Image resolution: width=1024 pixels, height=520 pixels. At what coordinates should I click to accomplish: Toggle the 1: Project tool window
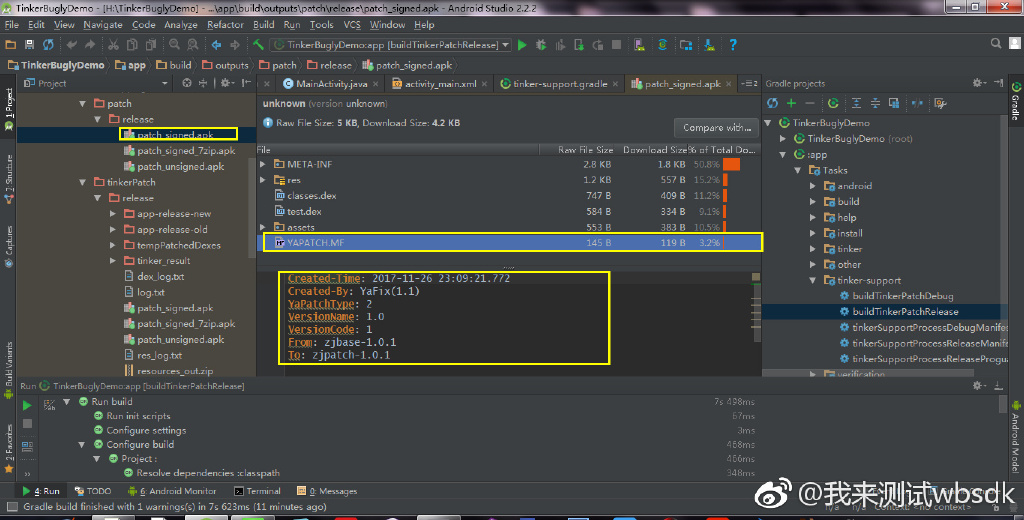[x=8, y=108]
